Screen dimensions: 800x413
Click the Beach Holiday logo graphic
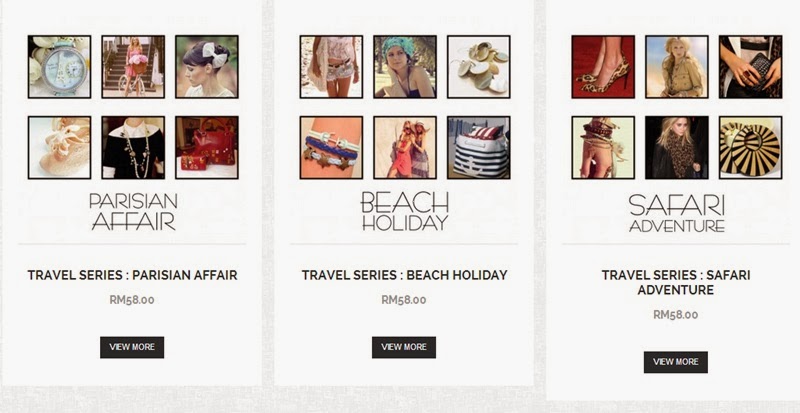click(x=405, y=211)
